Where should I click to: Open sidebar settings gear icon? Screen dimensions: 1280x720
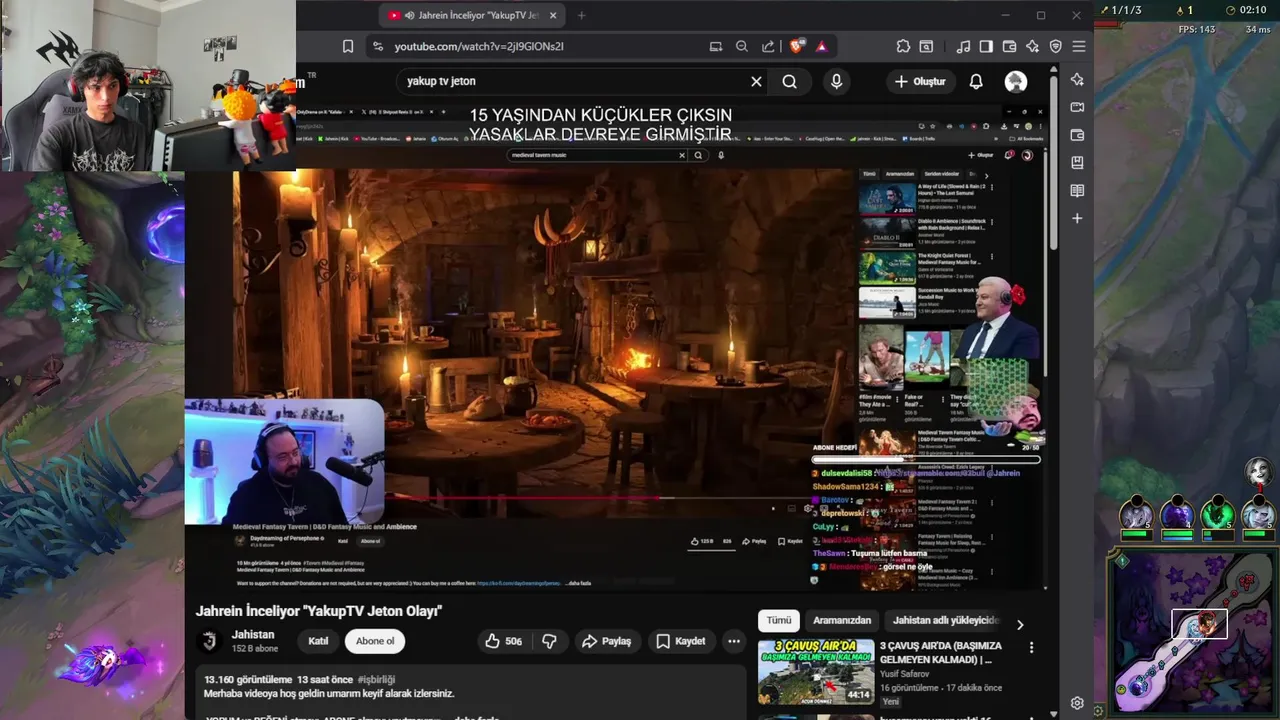[1077, 703]
